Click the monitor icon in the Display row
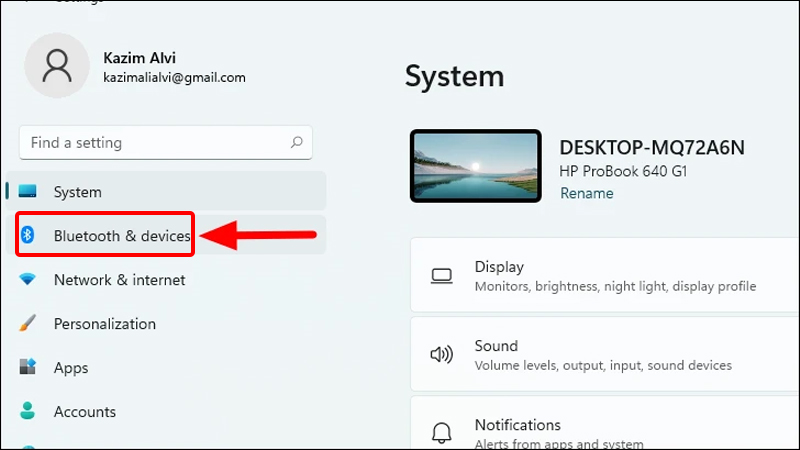 (441, 276)
